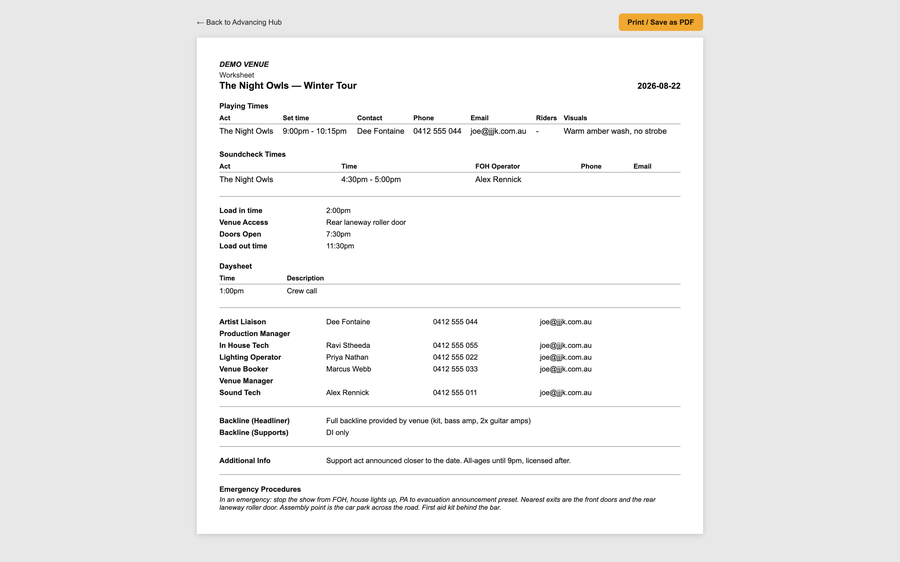Screen dimensions: 900x562
Task: Click Load out time value 11:30pm
Action: click(340, 246)
